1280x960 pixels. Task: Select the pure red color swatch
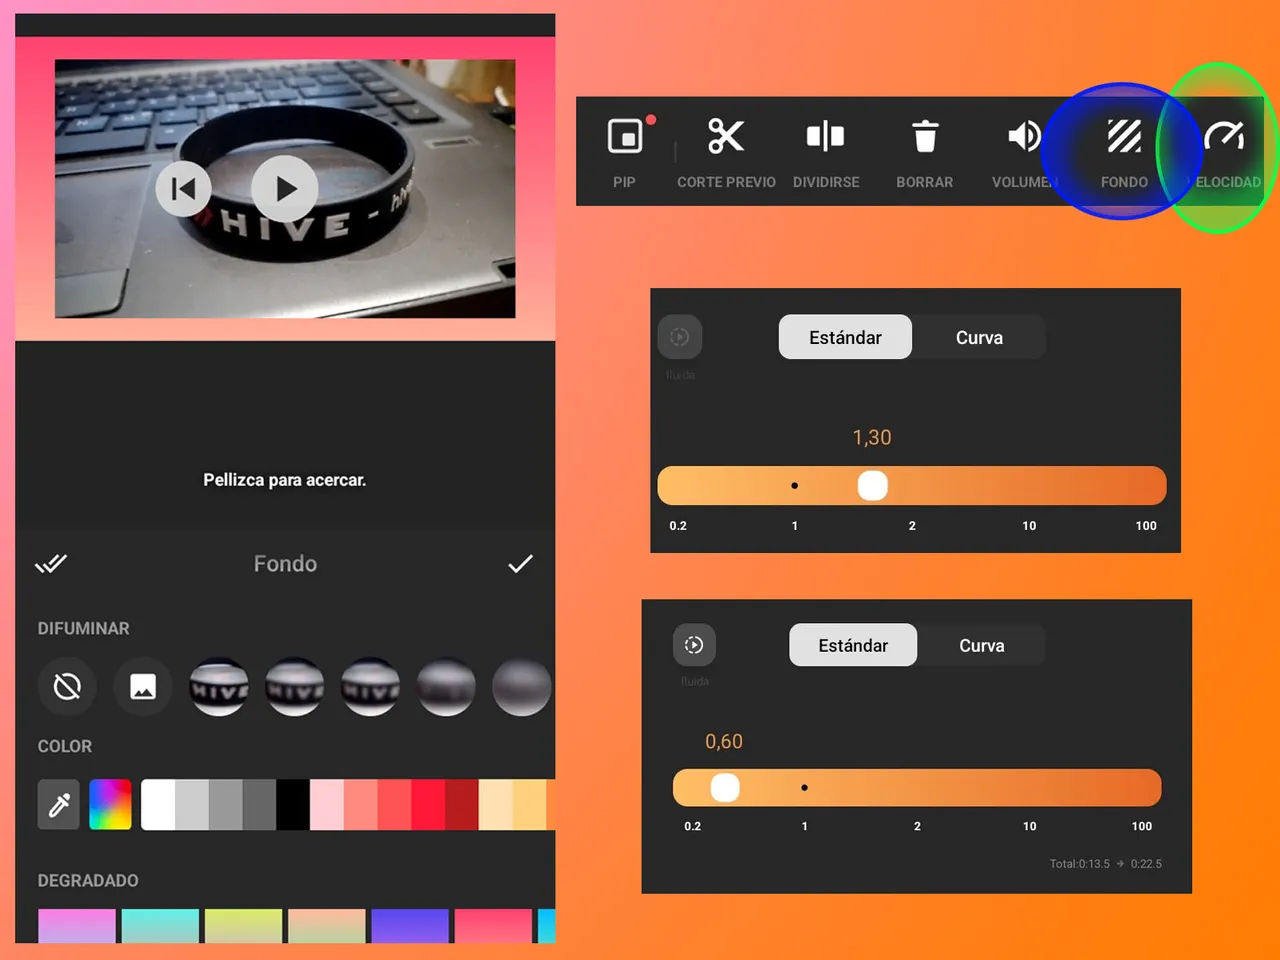(428, 804)
